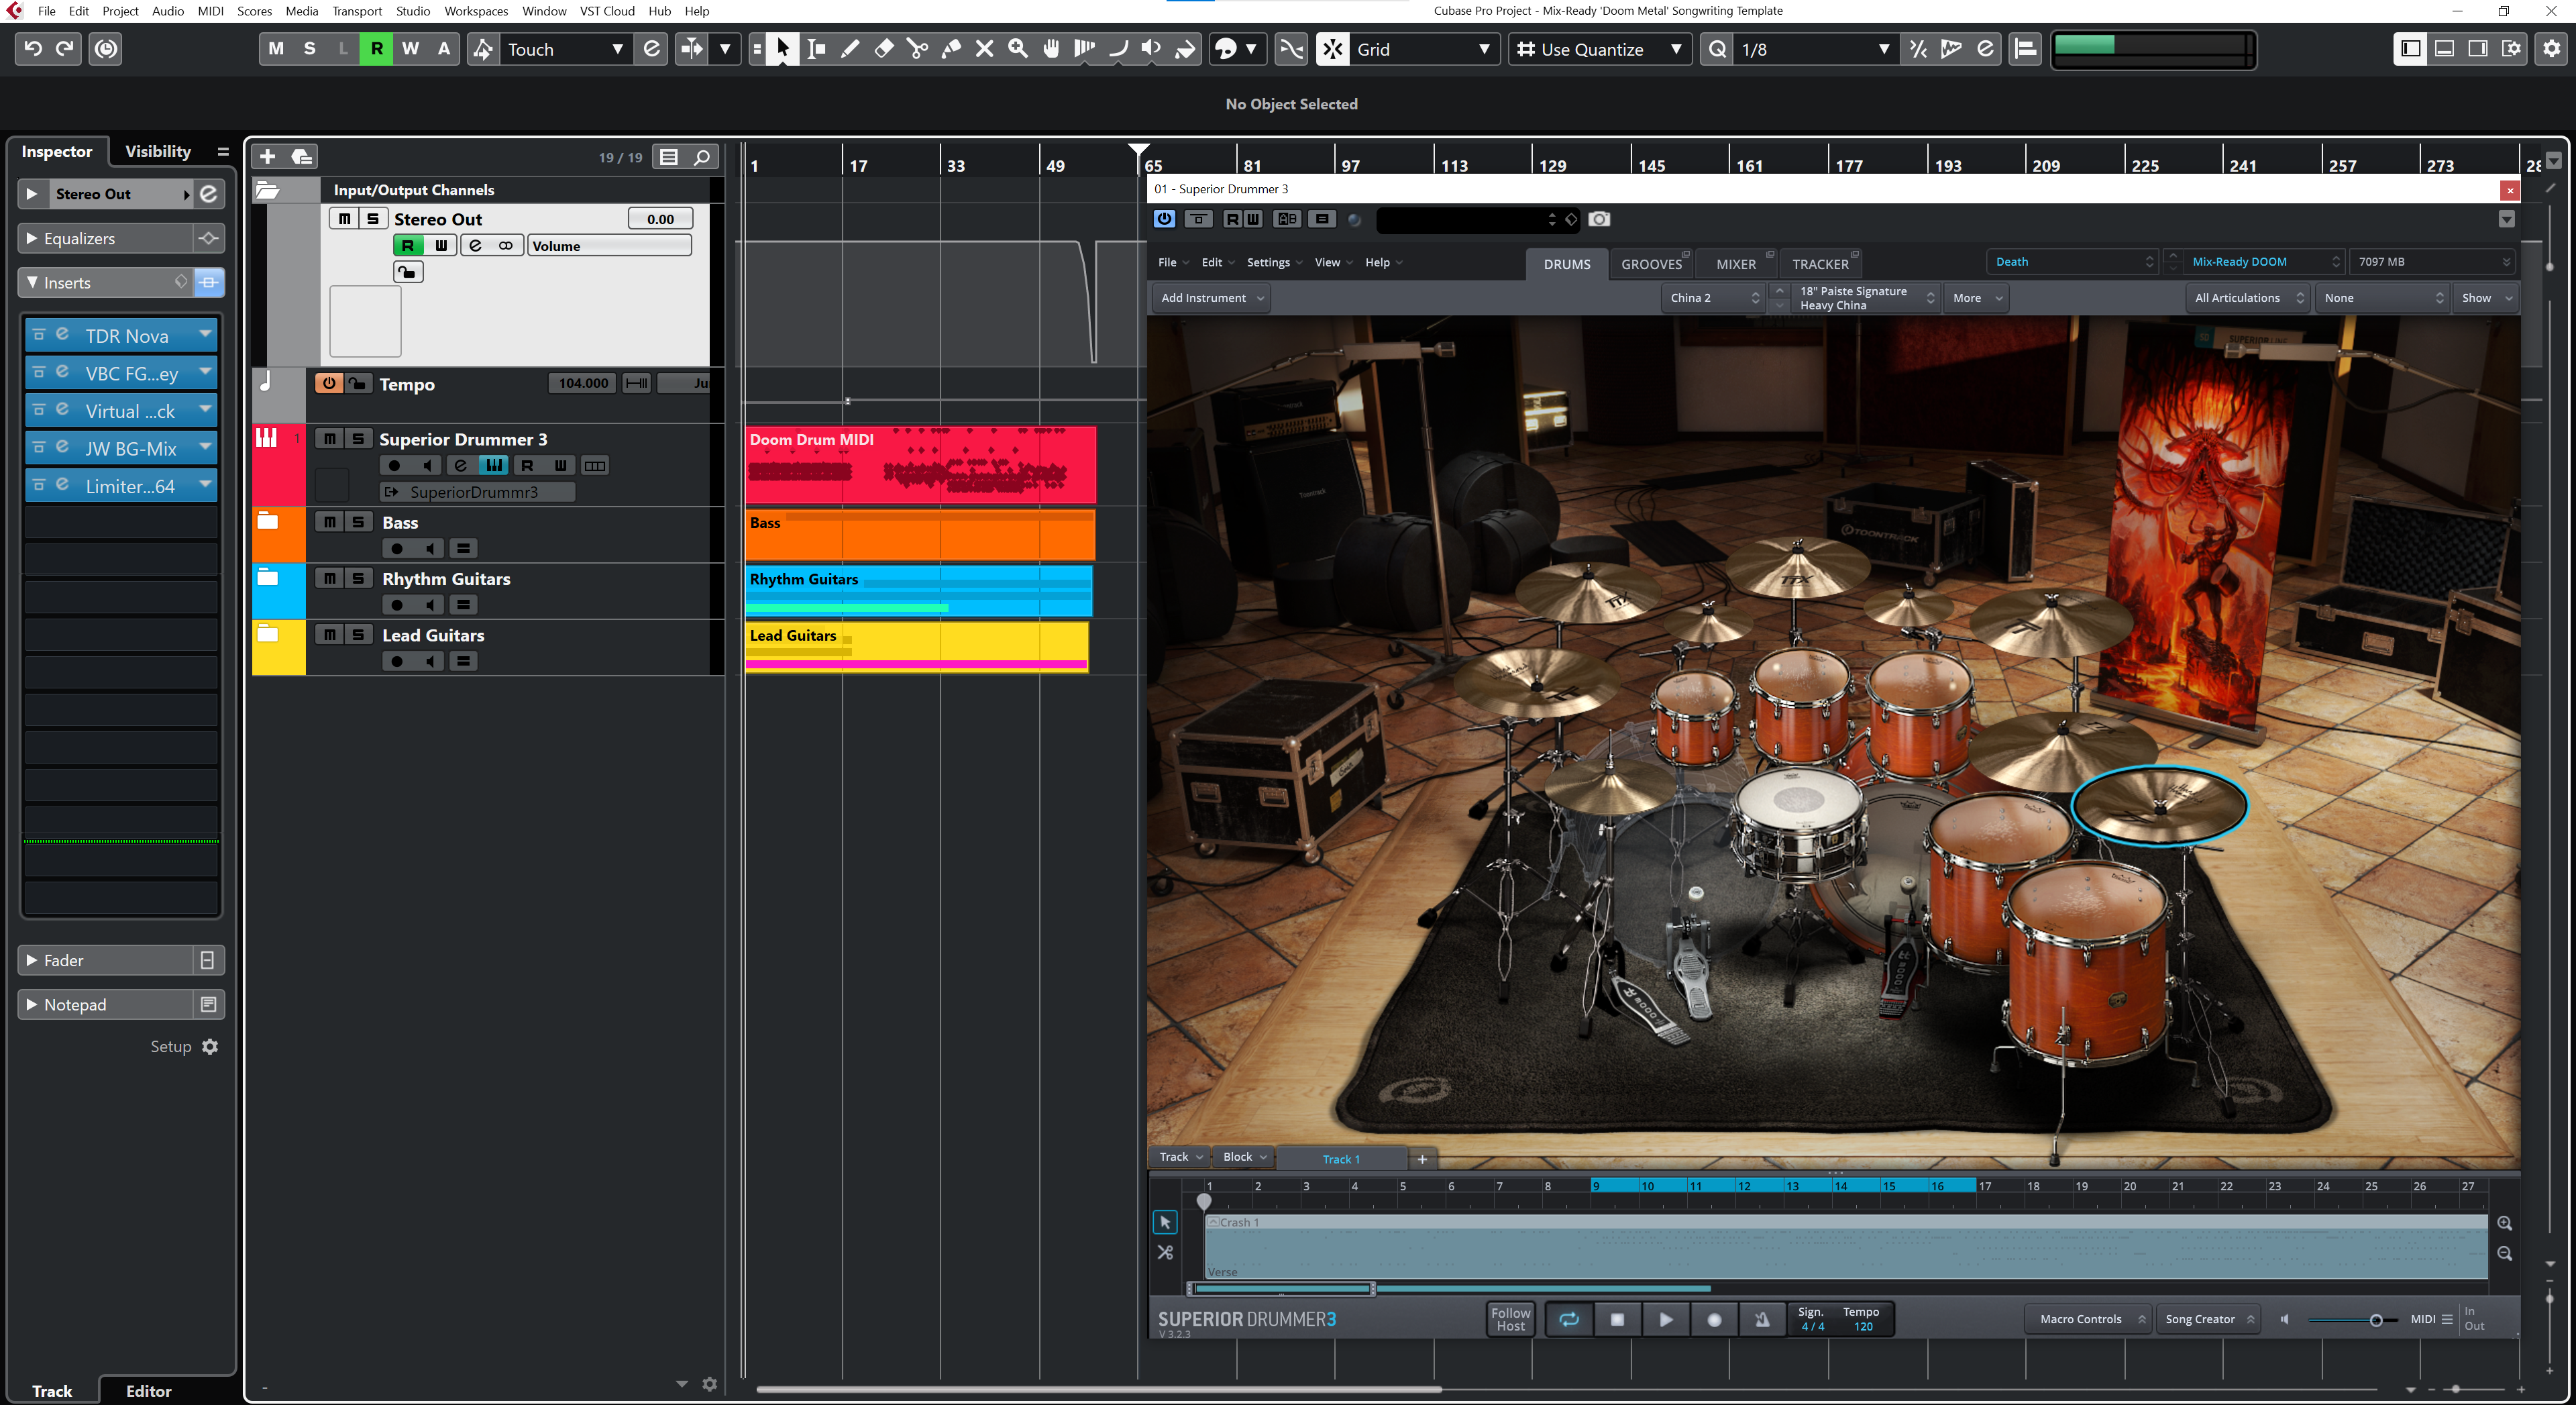This screenshot has height=1405, width=2576.
Task: Select the Scissors split tool
Action: pyautogui.click(x=917, y=49)
